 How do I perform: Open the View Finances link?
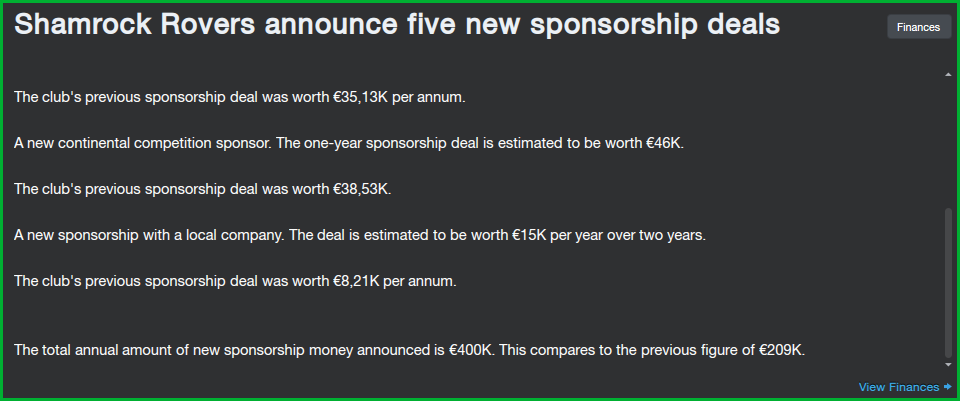click(x=898, y=387)
